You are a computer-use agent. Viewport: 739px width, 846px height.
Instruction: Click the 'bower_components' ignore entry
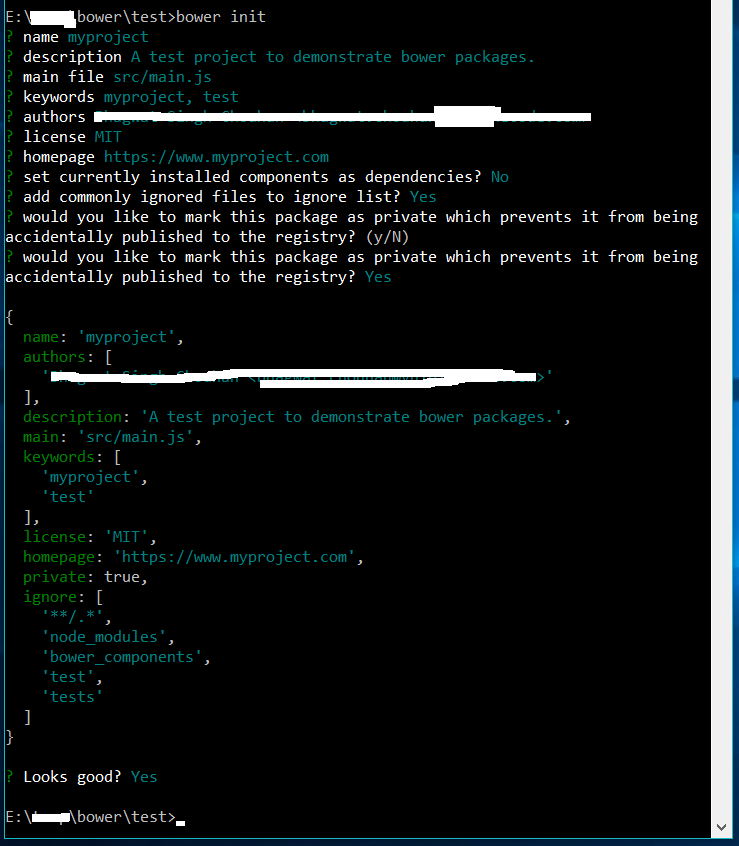point(126,657)
